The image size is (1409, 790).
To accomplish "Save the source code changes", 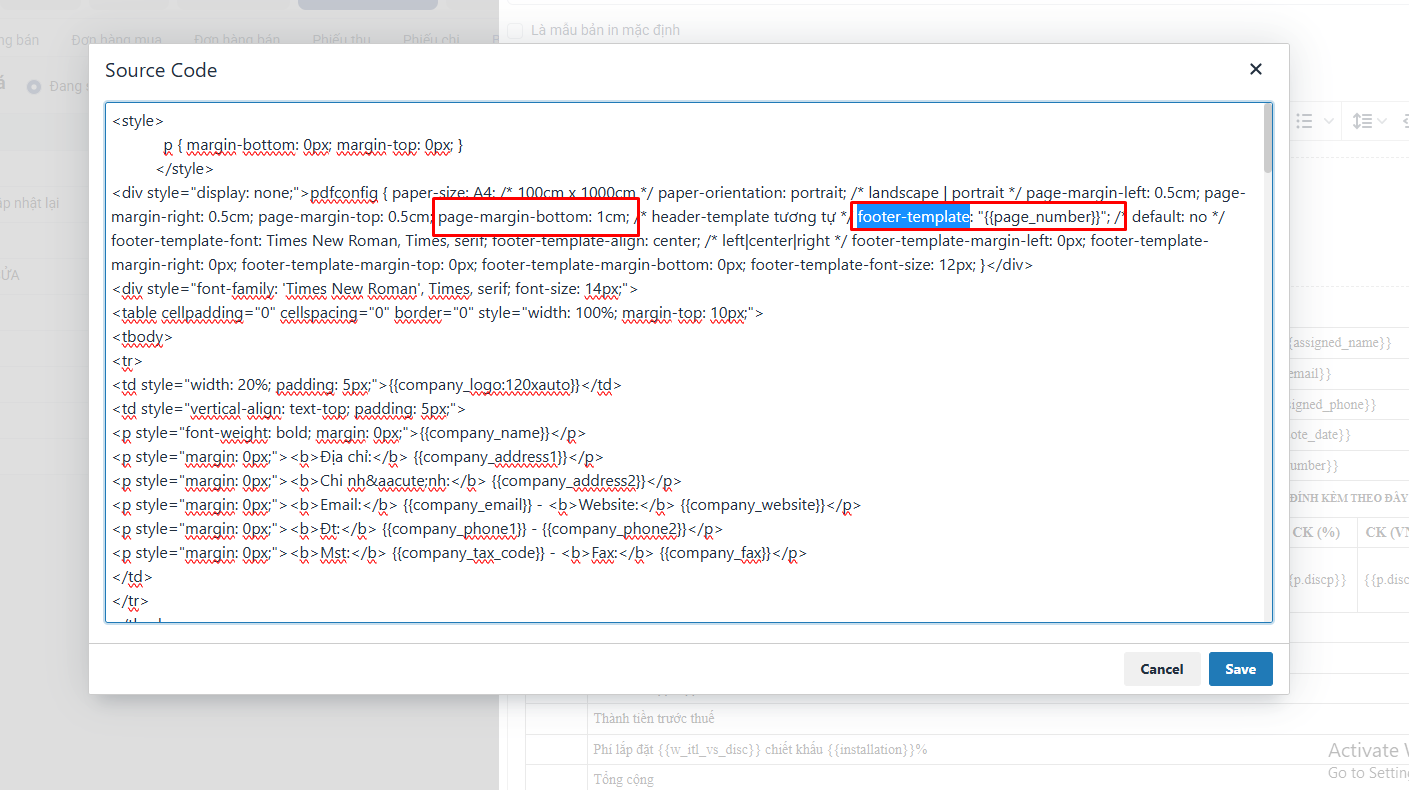I will tap(1240, 669).
